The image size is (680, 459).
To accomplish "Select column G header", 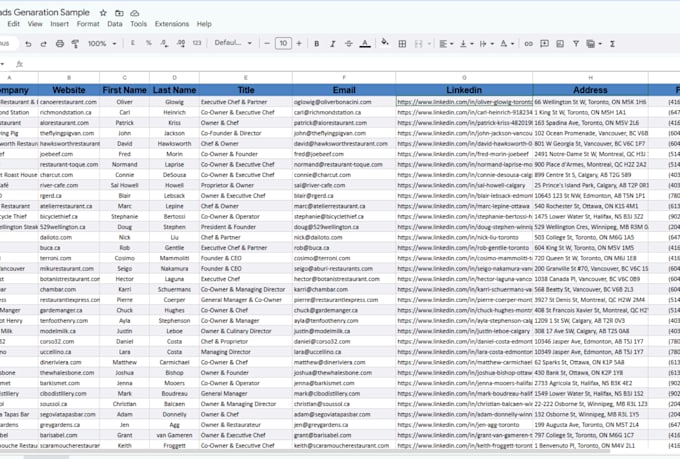I will (464, 78).
